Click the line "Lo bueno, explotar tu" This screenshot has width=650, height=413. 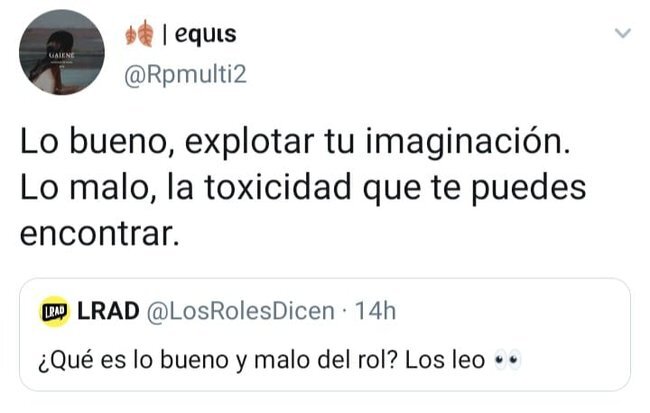point(187,142)
